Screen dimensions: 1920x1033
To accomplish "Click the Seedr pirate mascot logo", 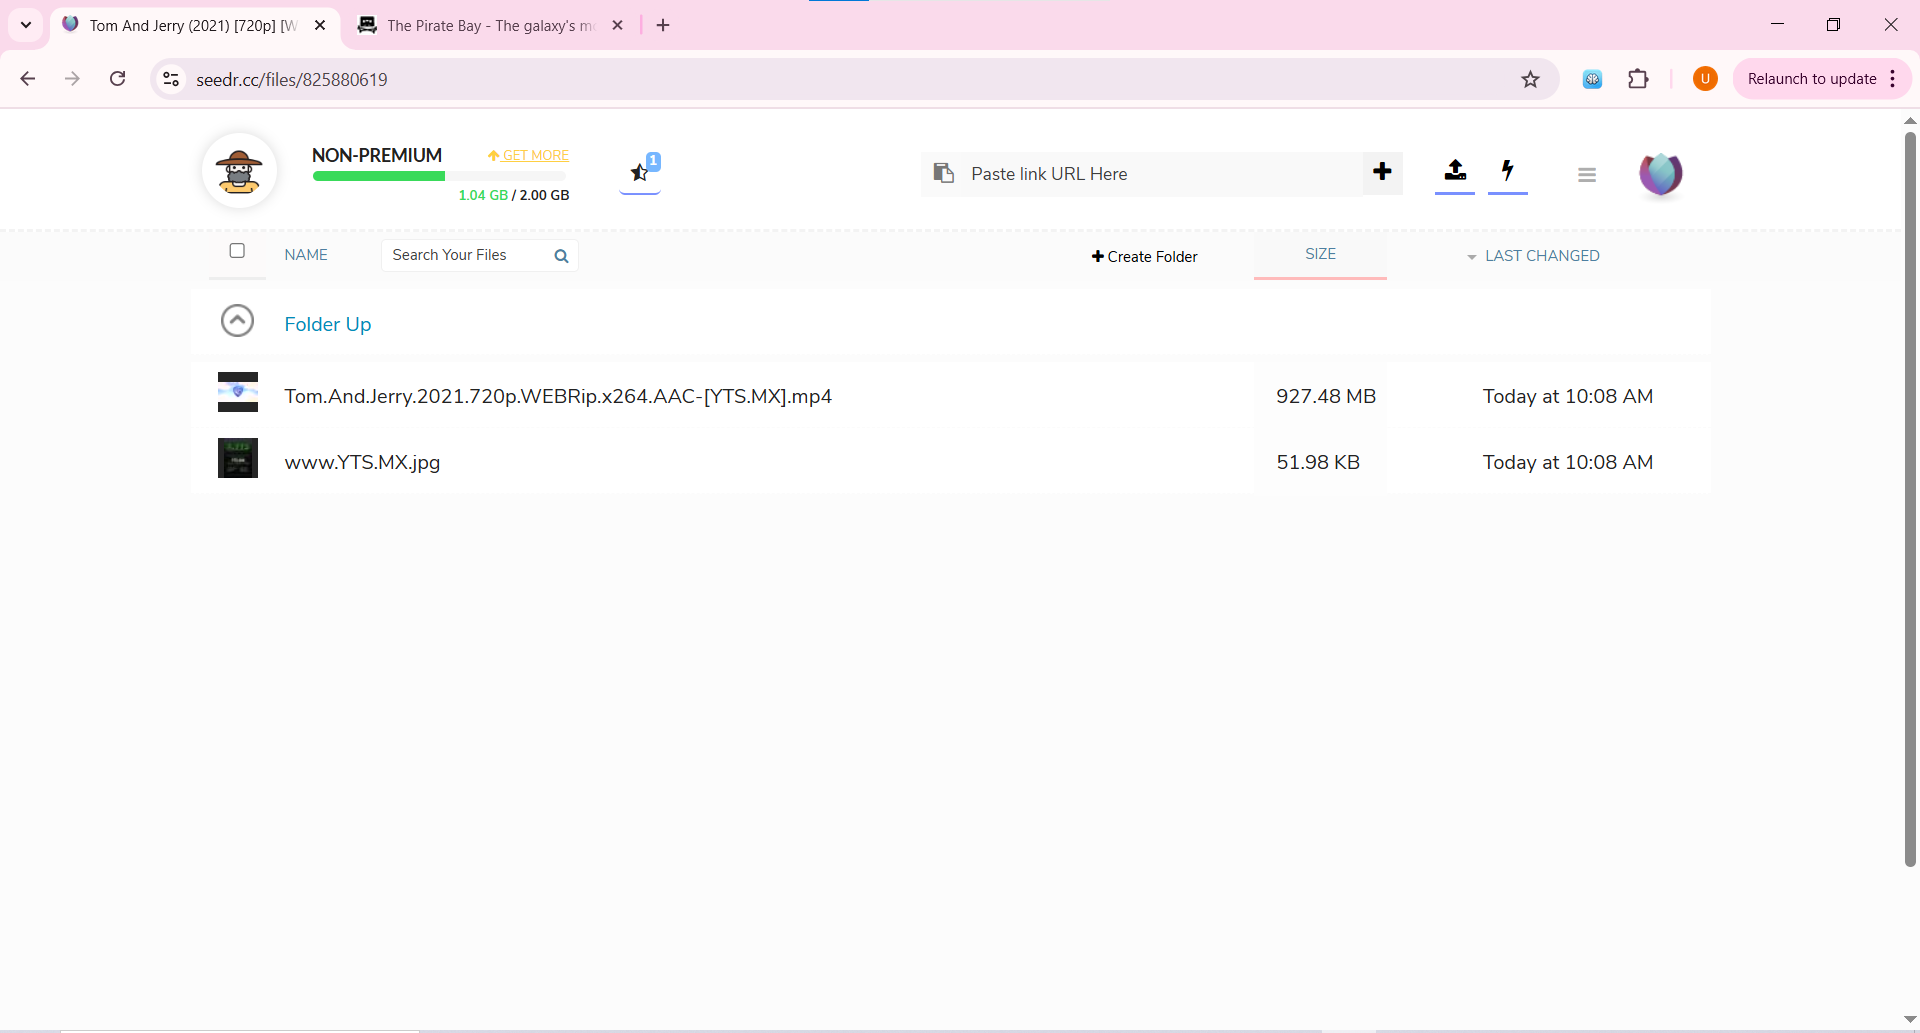I will pos(239,171).
